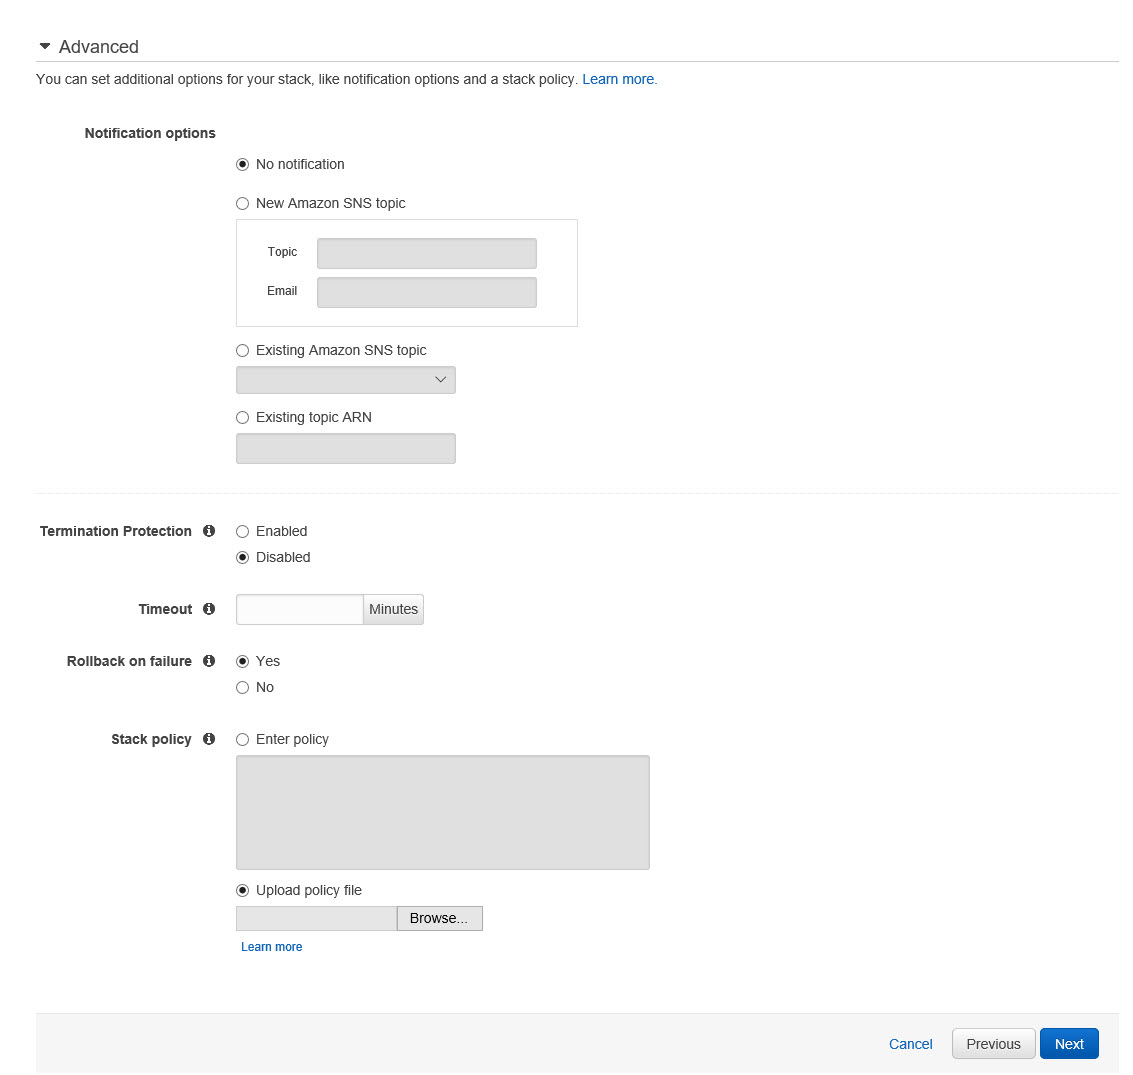1133x1075 pixels.
Task: Open the Learn more link under Stack policy
Action: coord(271,947)
